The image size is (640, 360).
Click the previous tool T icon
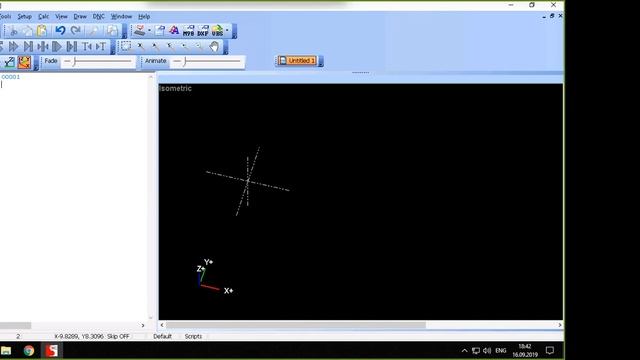coord(87,47)
